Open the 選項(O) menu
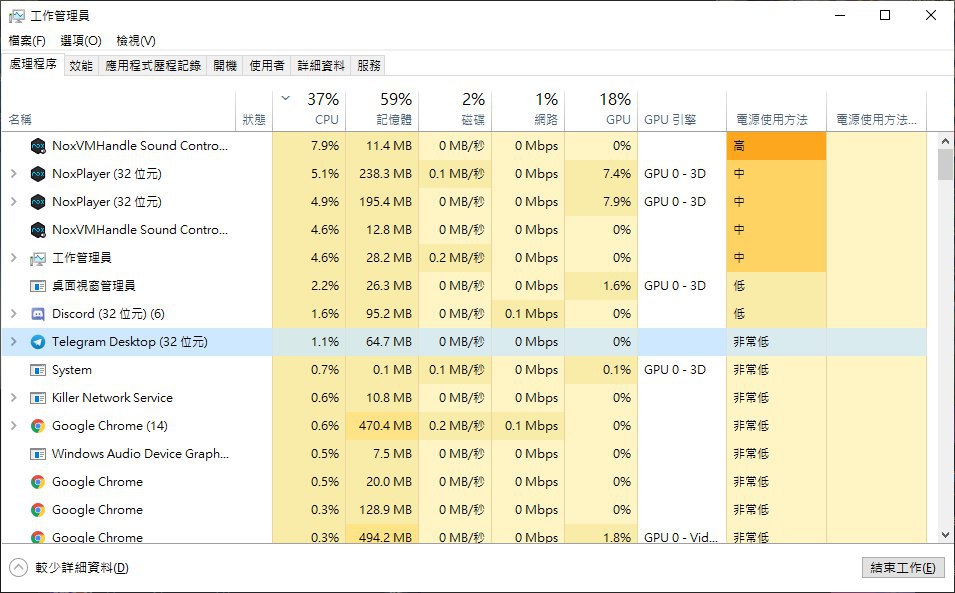 tap(81, 41)
